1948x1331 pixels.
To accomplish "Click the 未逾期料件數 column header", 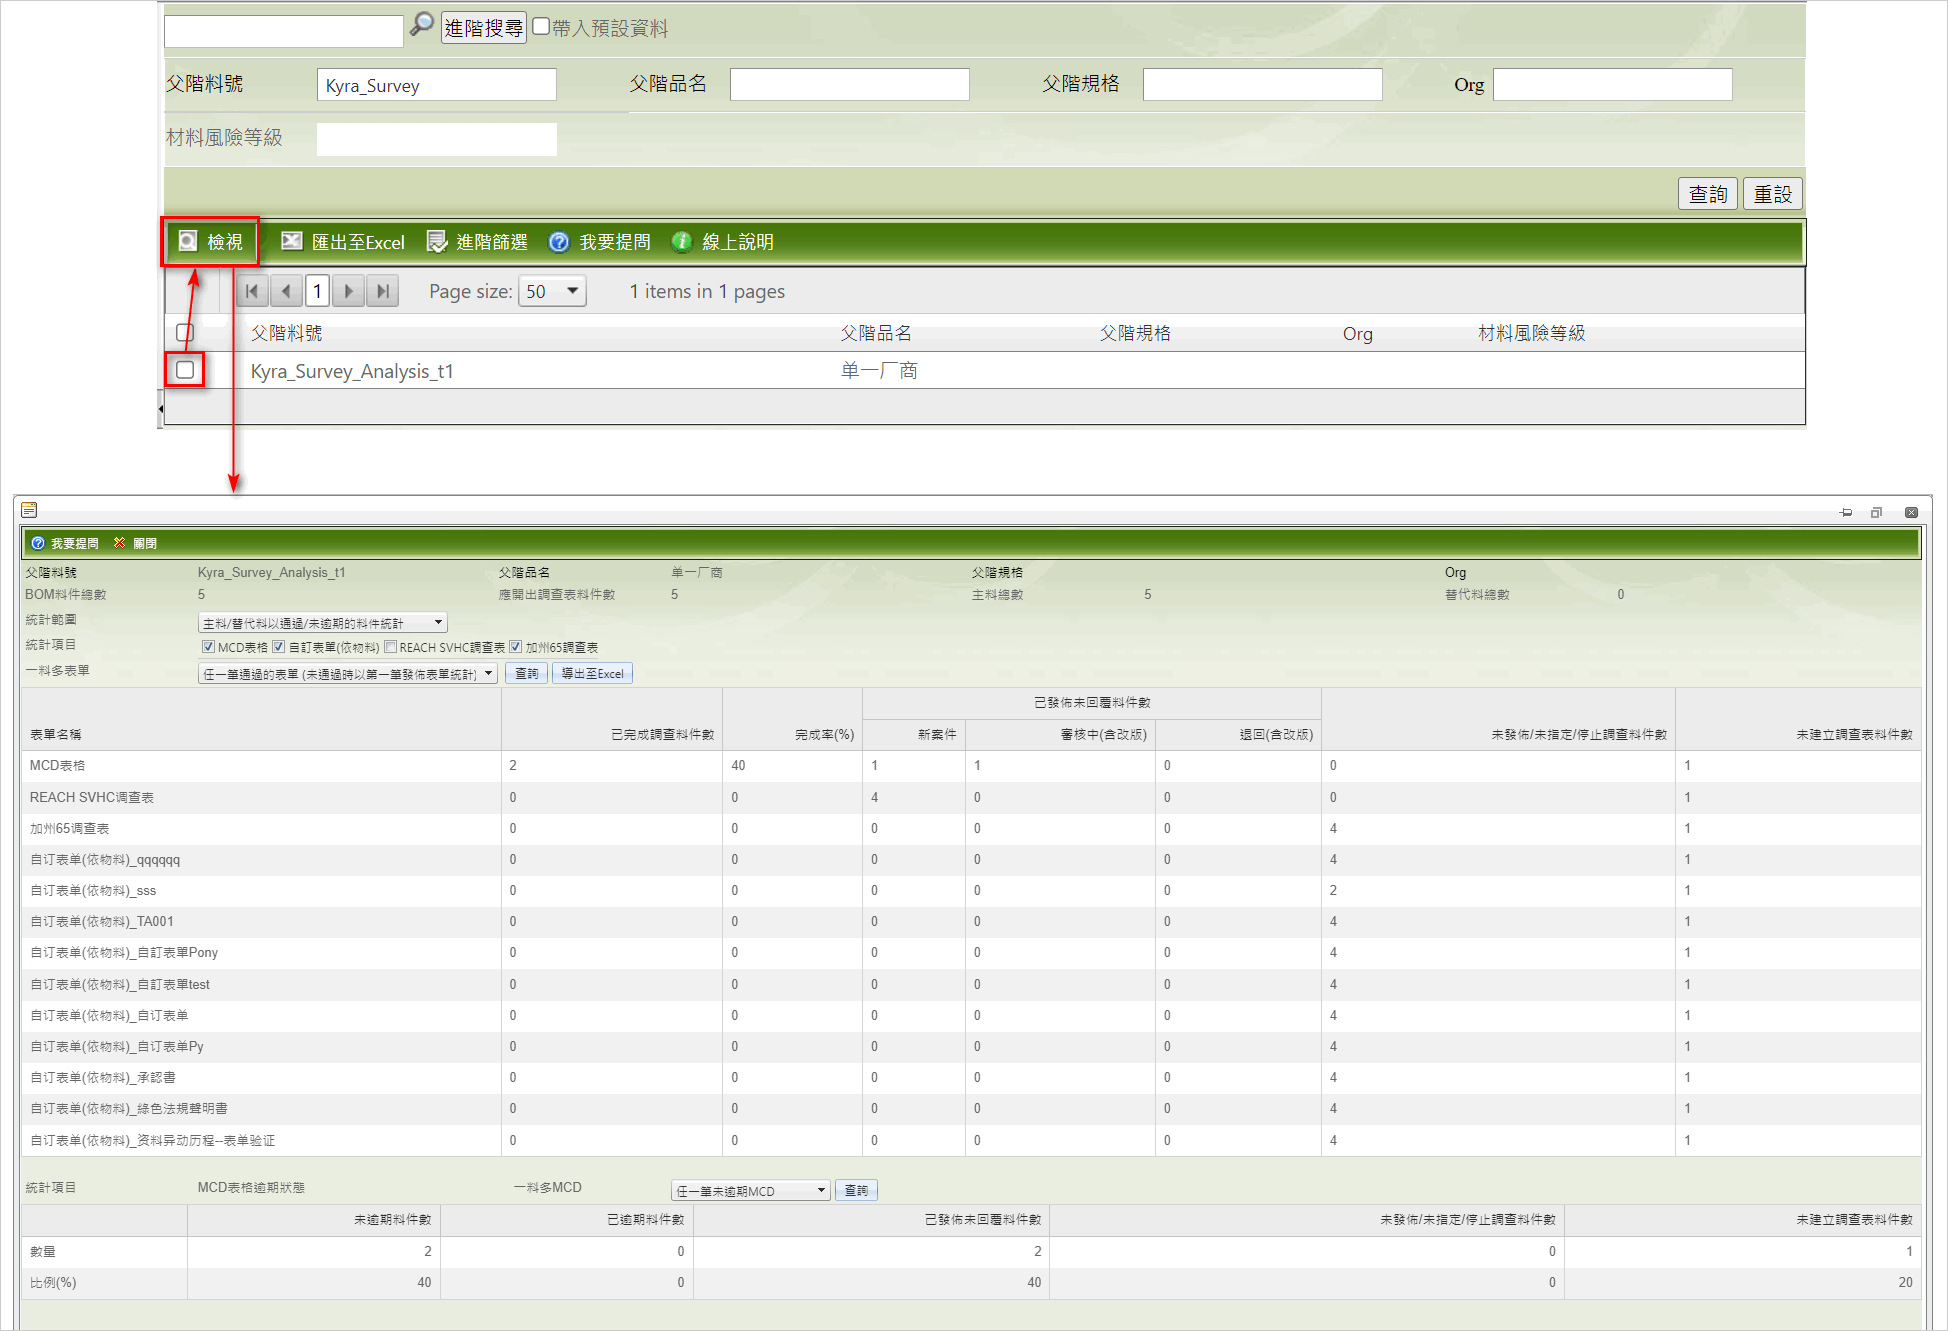I will coord(392,1219).
